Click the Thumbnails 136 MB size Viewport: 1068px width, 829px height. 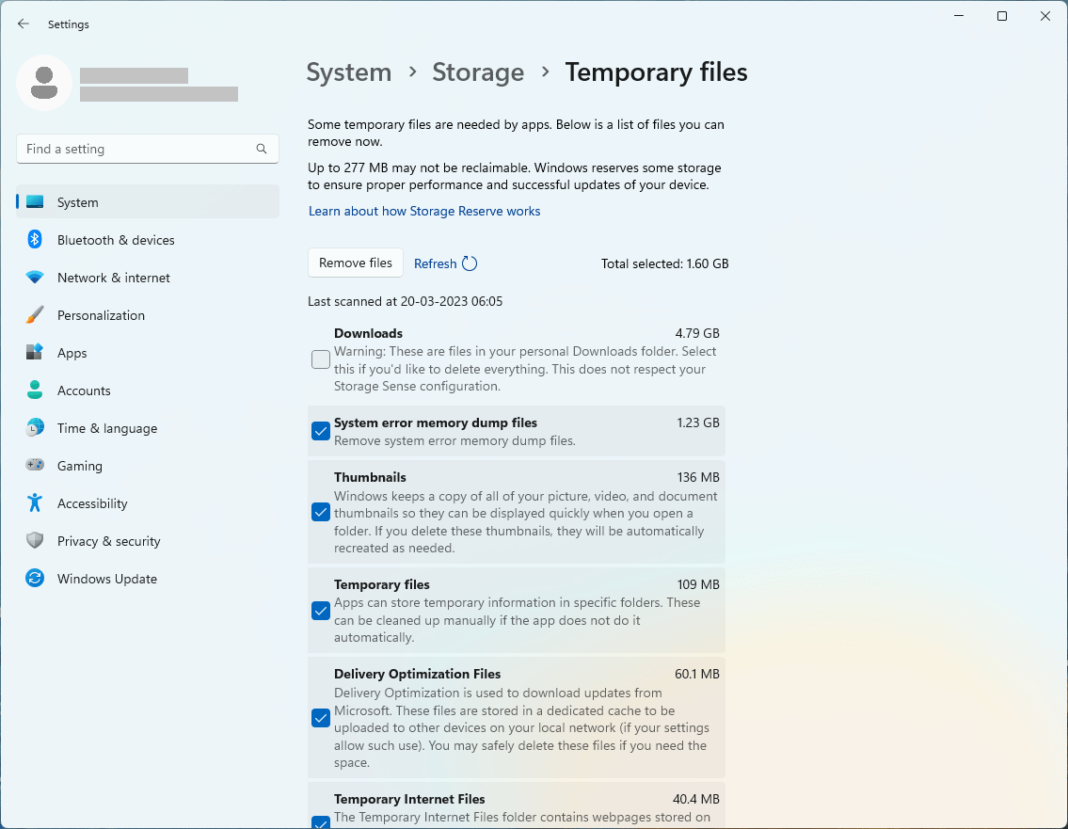(x=698, y=477)
